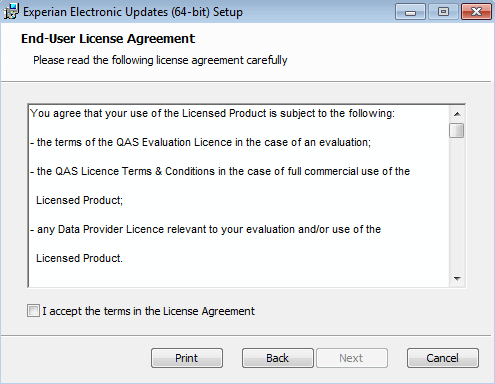Cancel the Experian Electronic Updates setup
495x384 pixels.
[443, 358]
